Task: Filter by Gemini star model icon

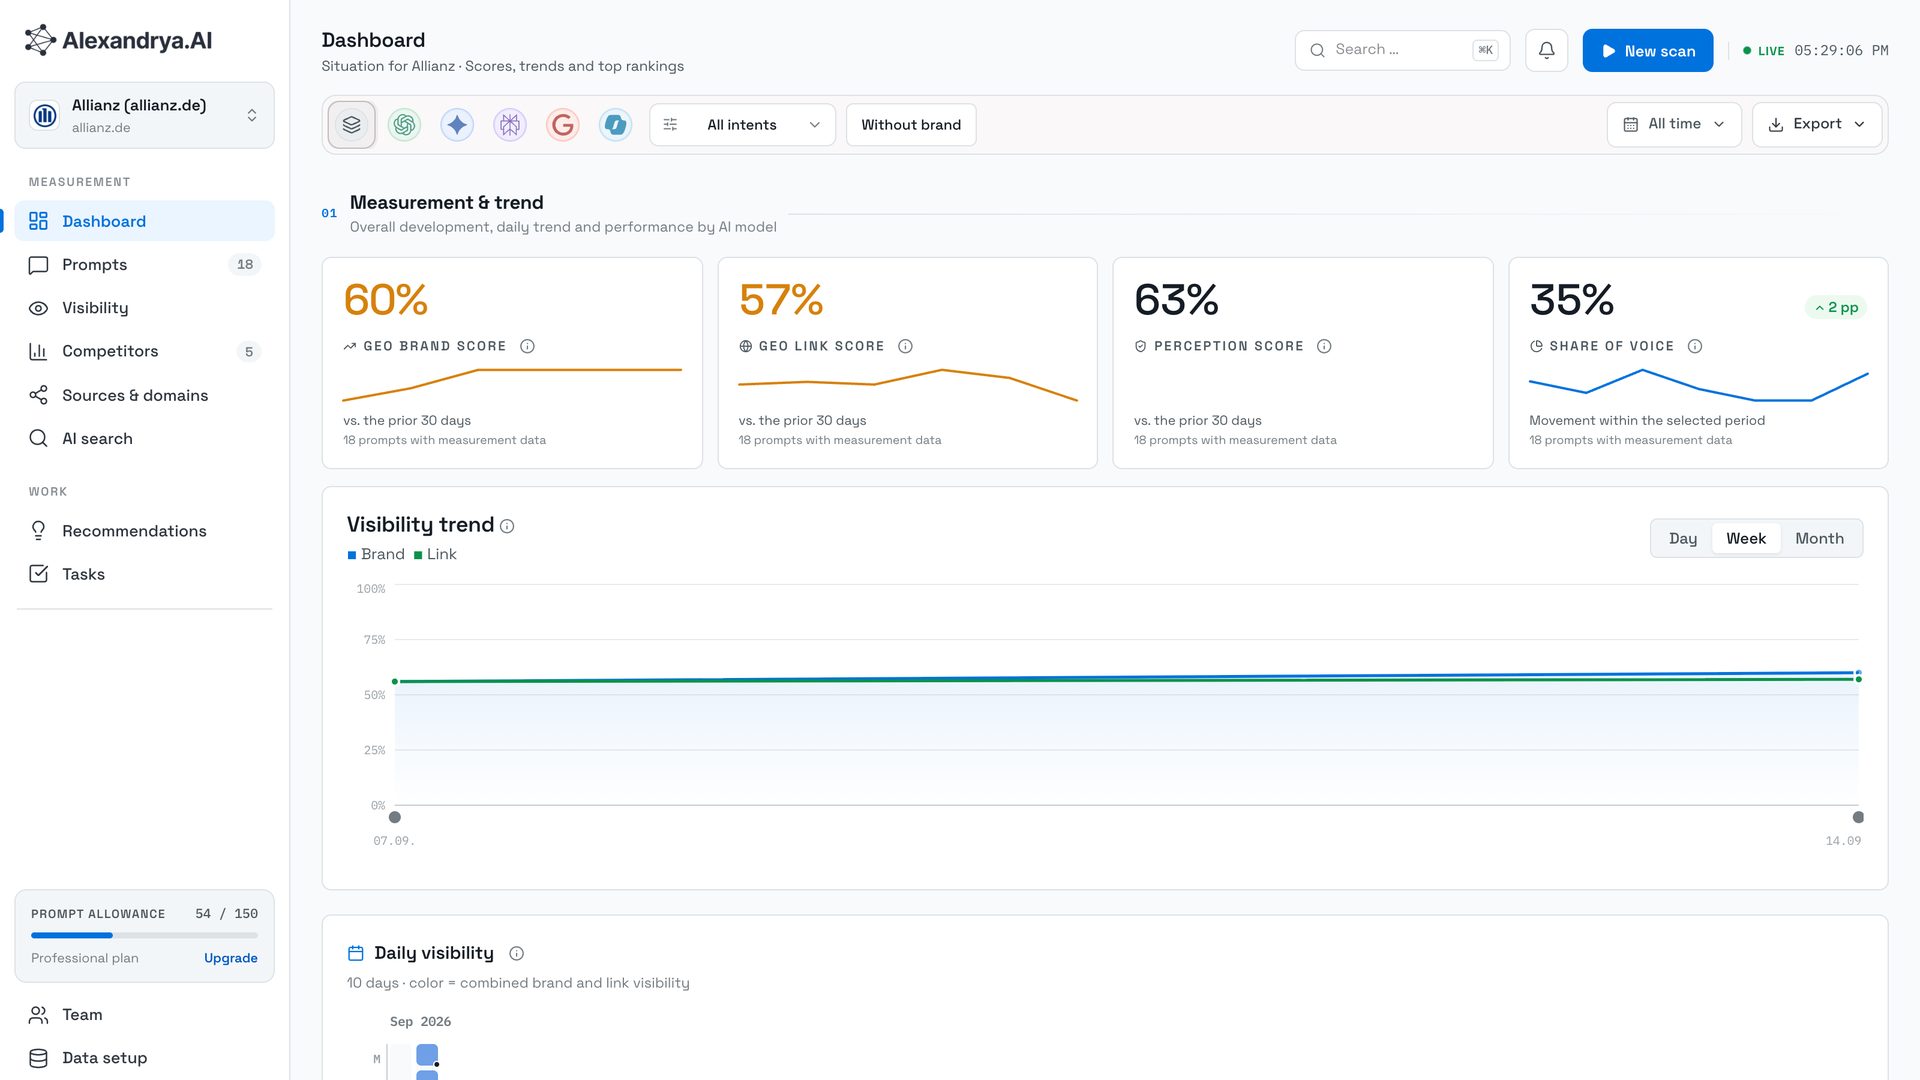Action: pos(457,125)
